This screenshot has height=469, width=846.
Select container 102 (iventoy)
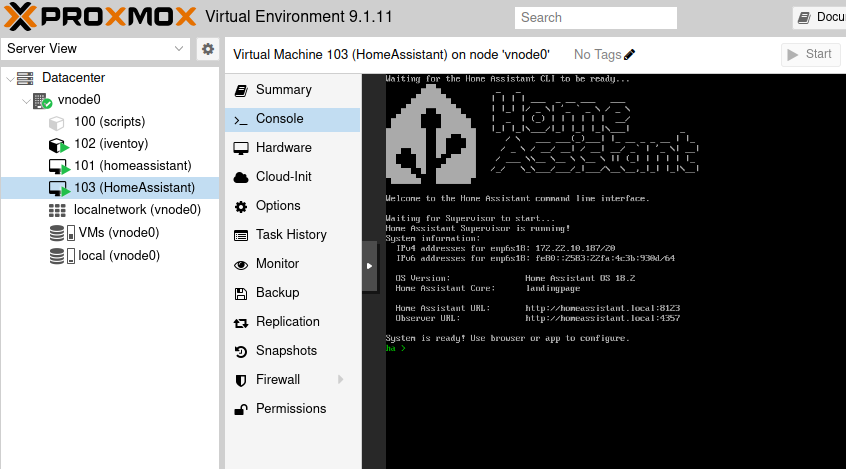pyautogui.click(x=111, y=144)
